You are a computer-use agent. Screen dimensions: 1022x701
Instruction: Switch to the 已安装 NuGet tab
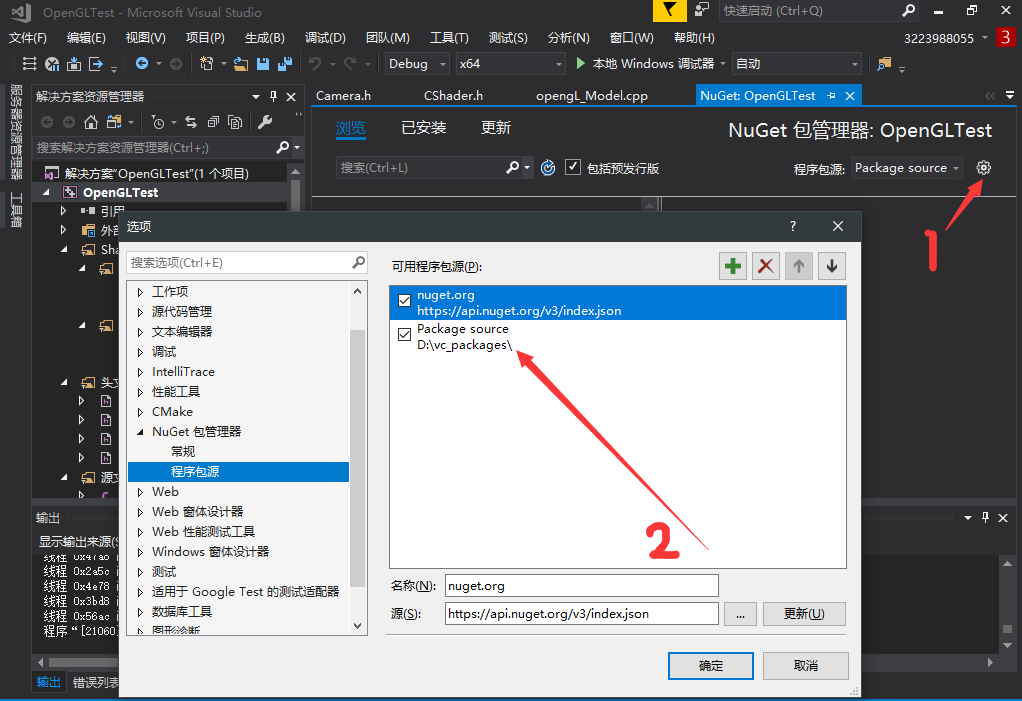pos(424,128)
